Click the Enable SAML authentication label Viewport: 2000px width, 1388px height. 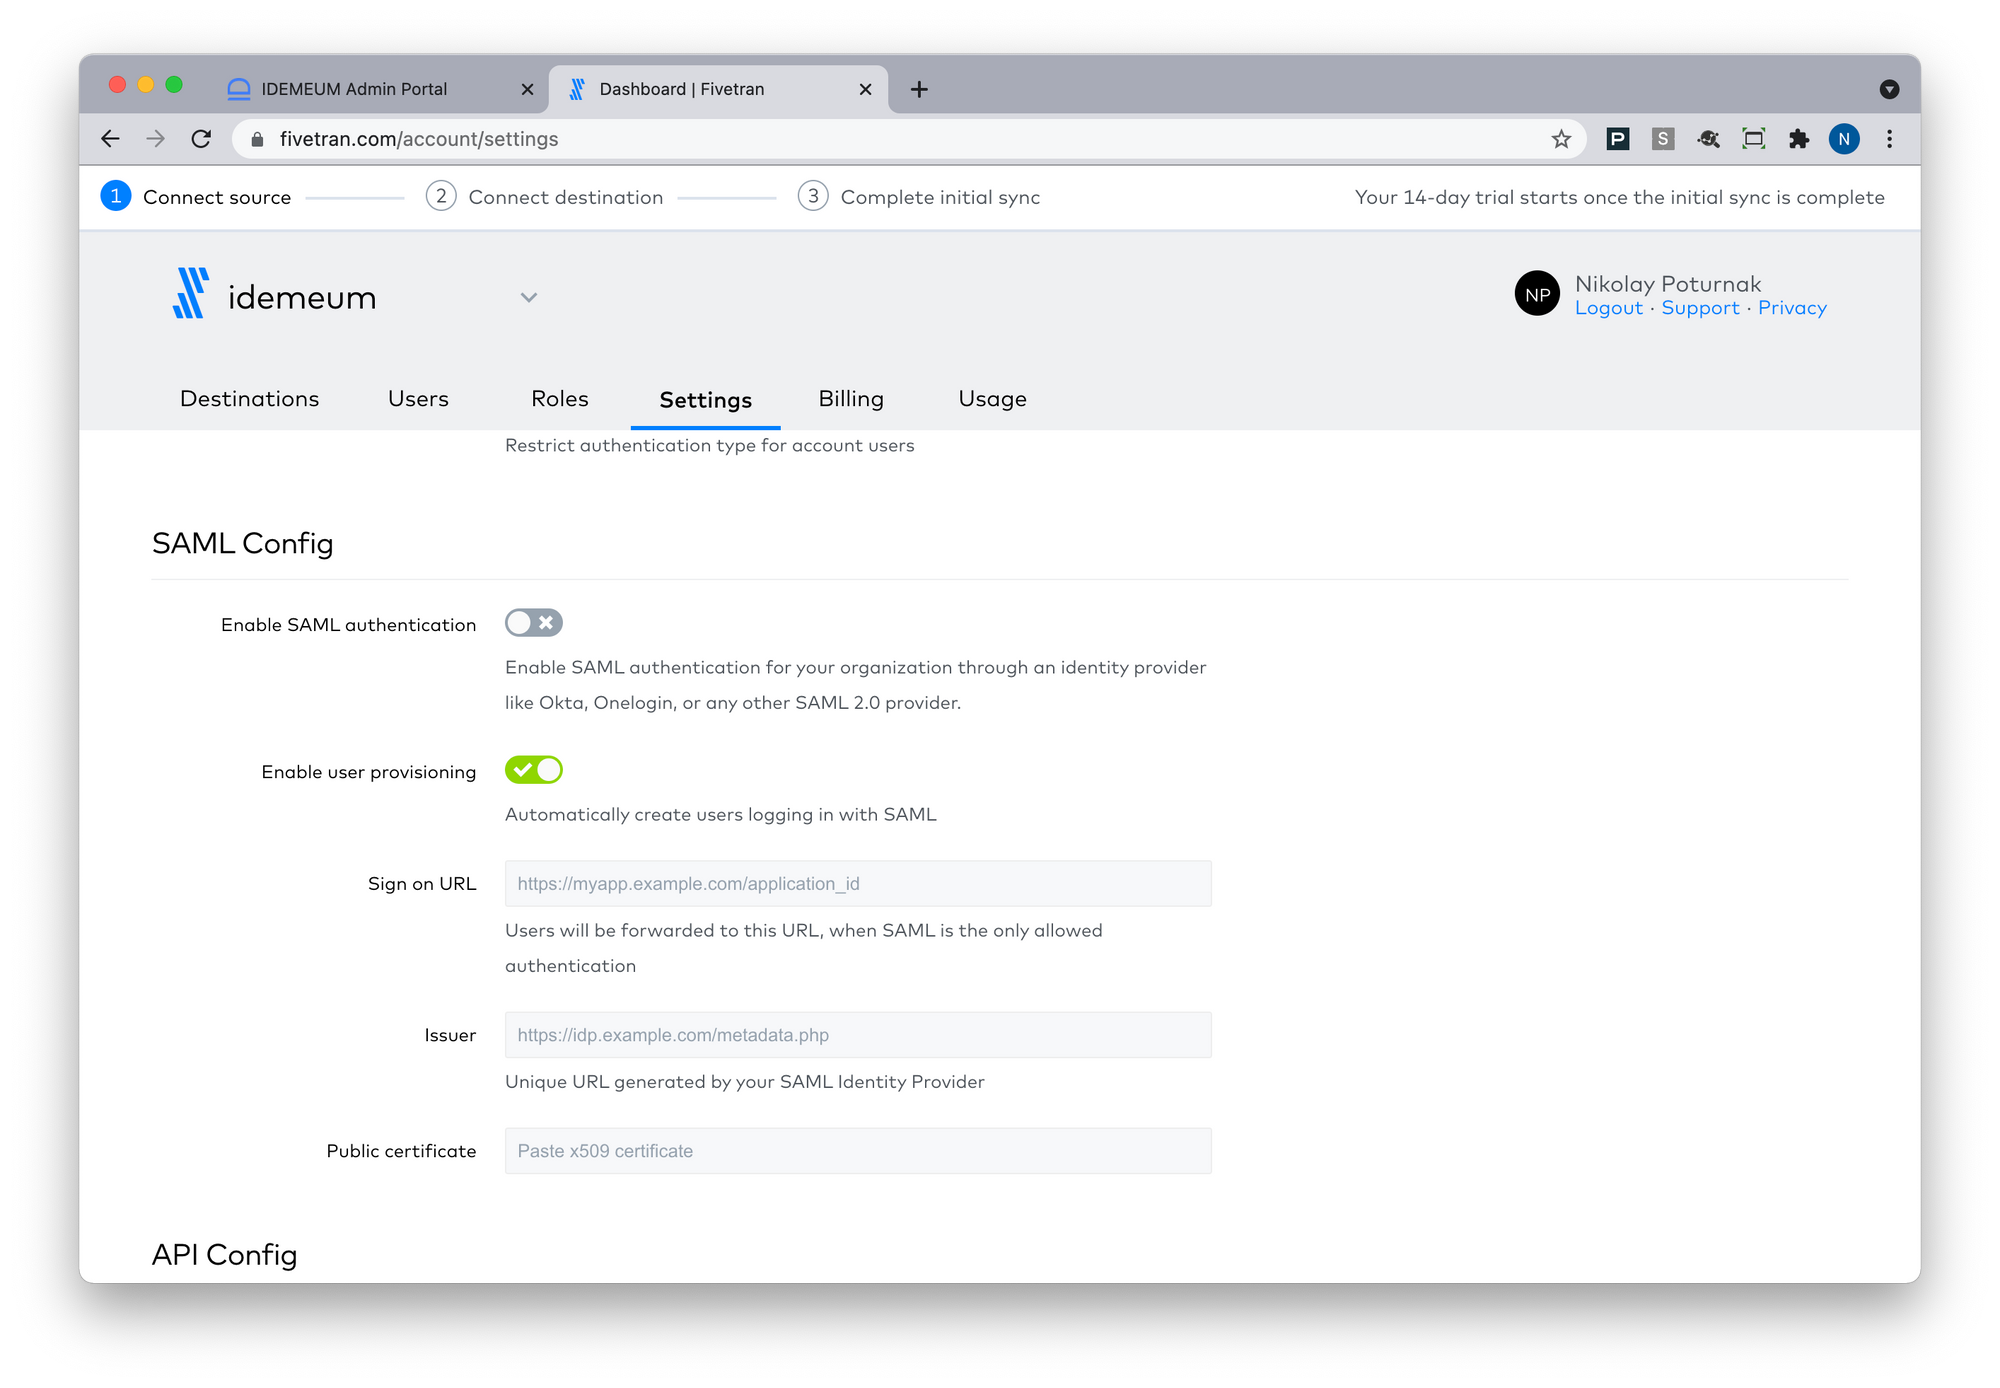tap(348, 625)
